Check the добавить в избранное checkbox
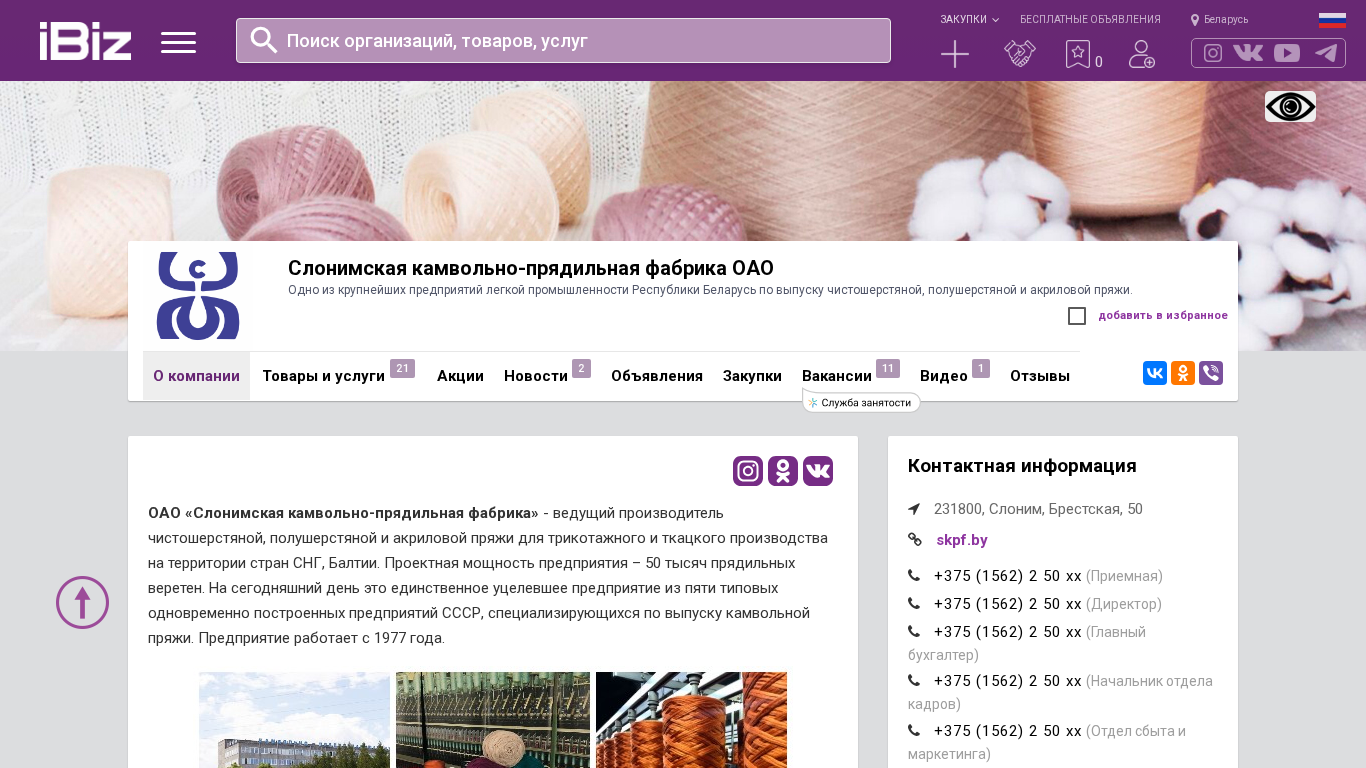 click(1077, 316)
